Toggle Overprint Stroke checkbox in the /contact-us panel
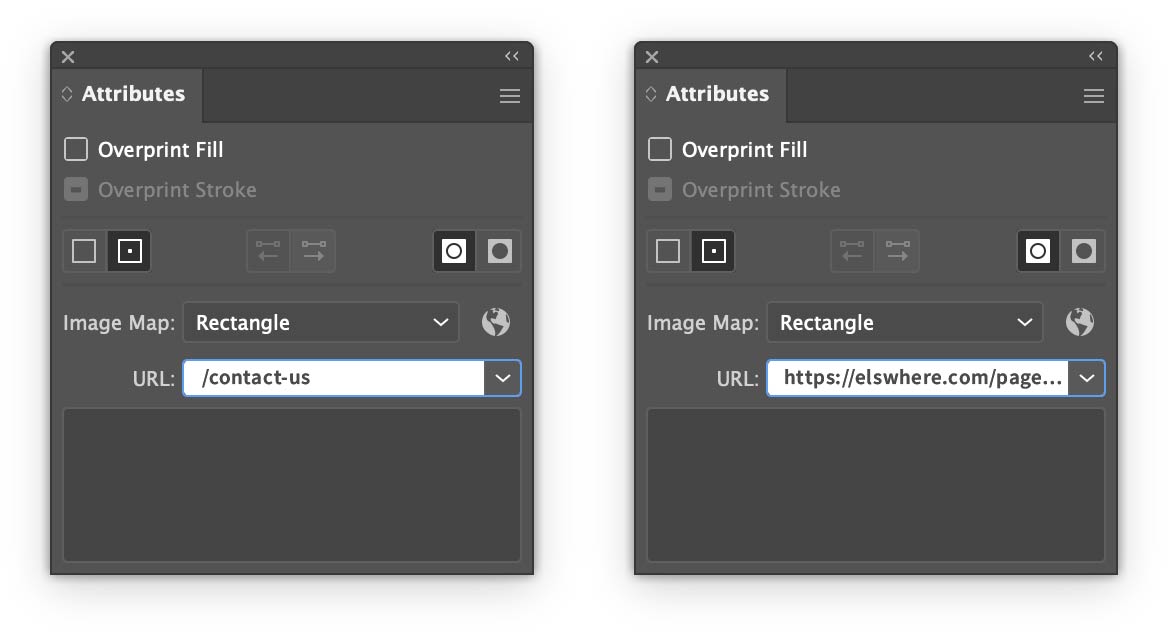This screenshot has height=635, width=1169. click(x=76, y=190)
